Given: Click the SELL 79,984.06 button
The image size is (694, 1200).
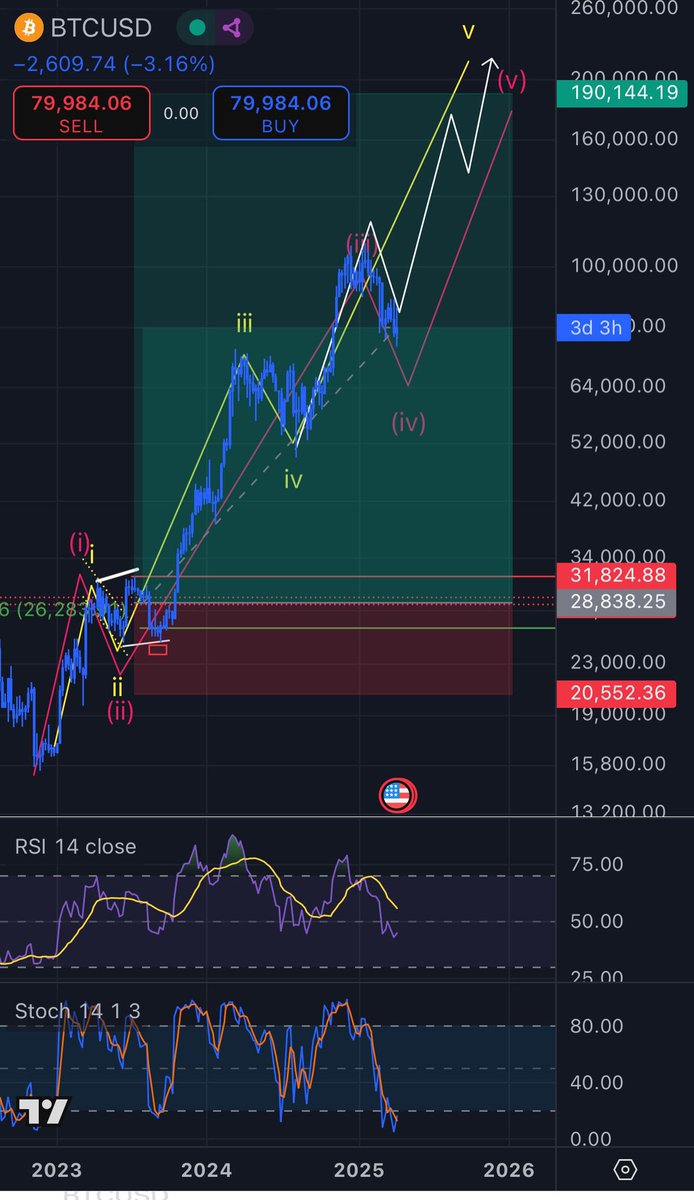Looking at the screenshot, I should 82,113.
